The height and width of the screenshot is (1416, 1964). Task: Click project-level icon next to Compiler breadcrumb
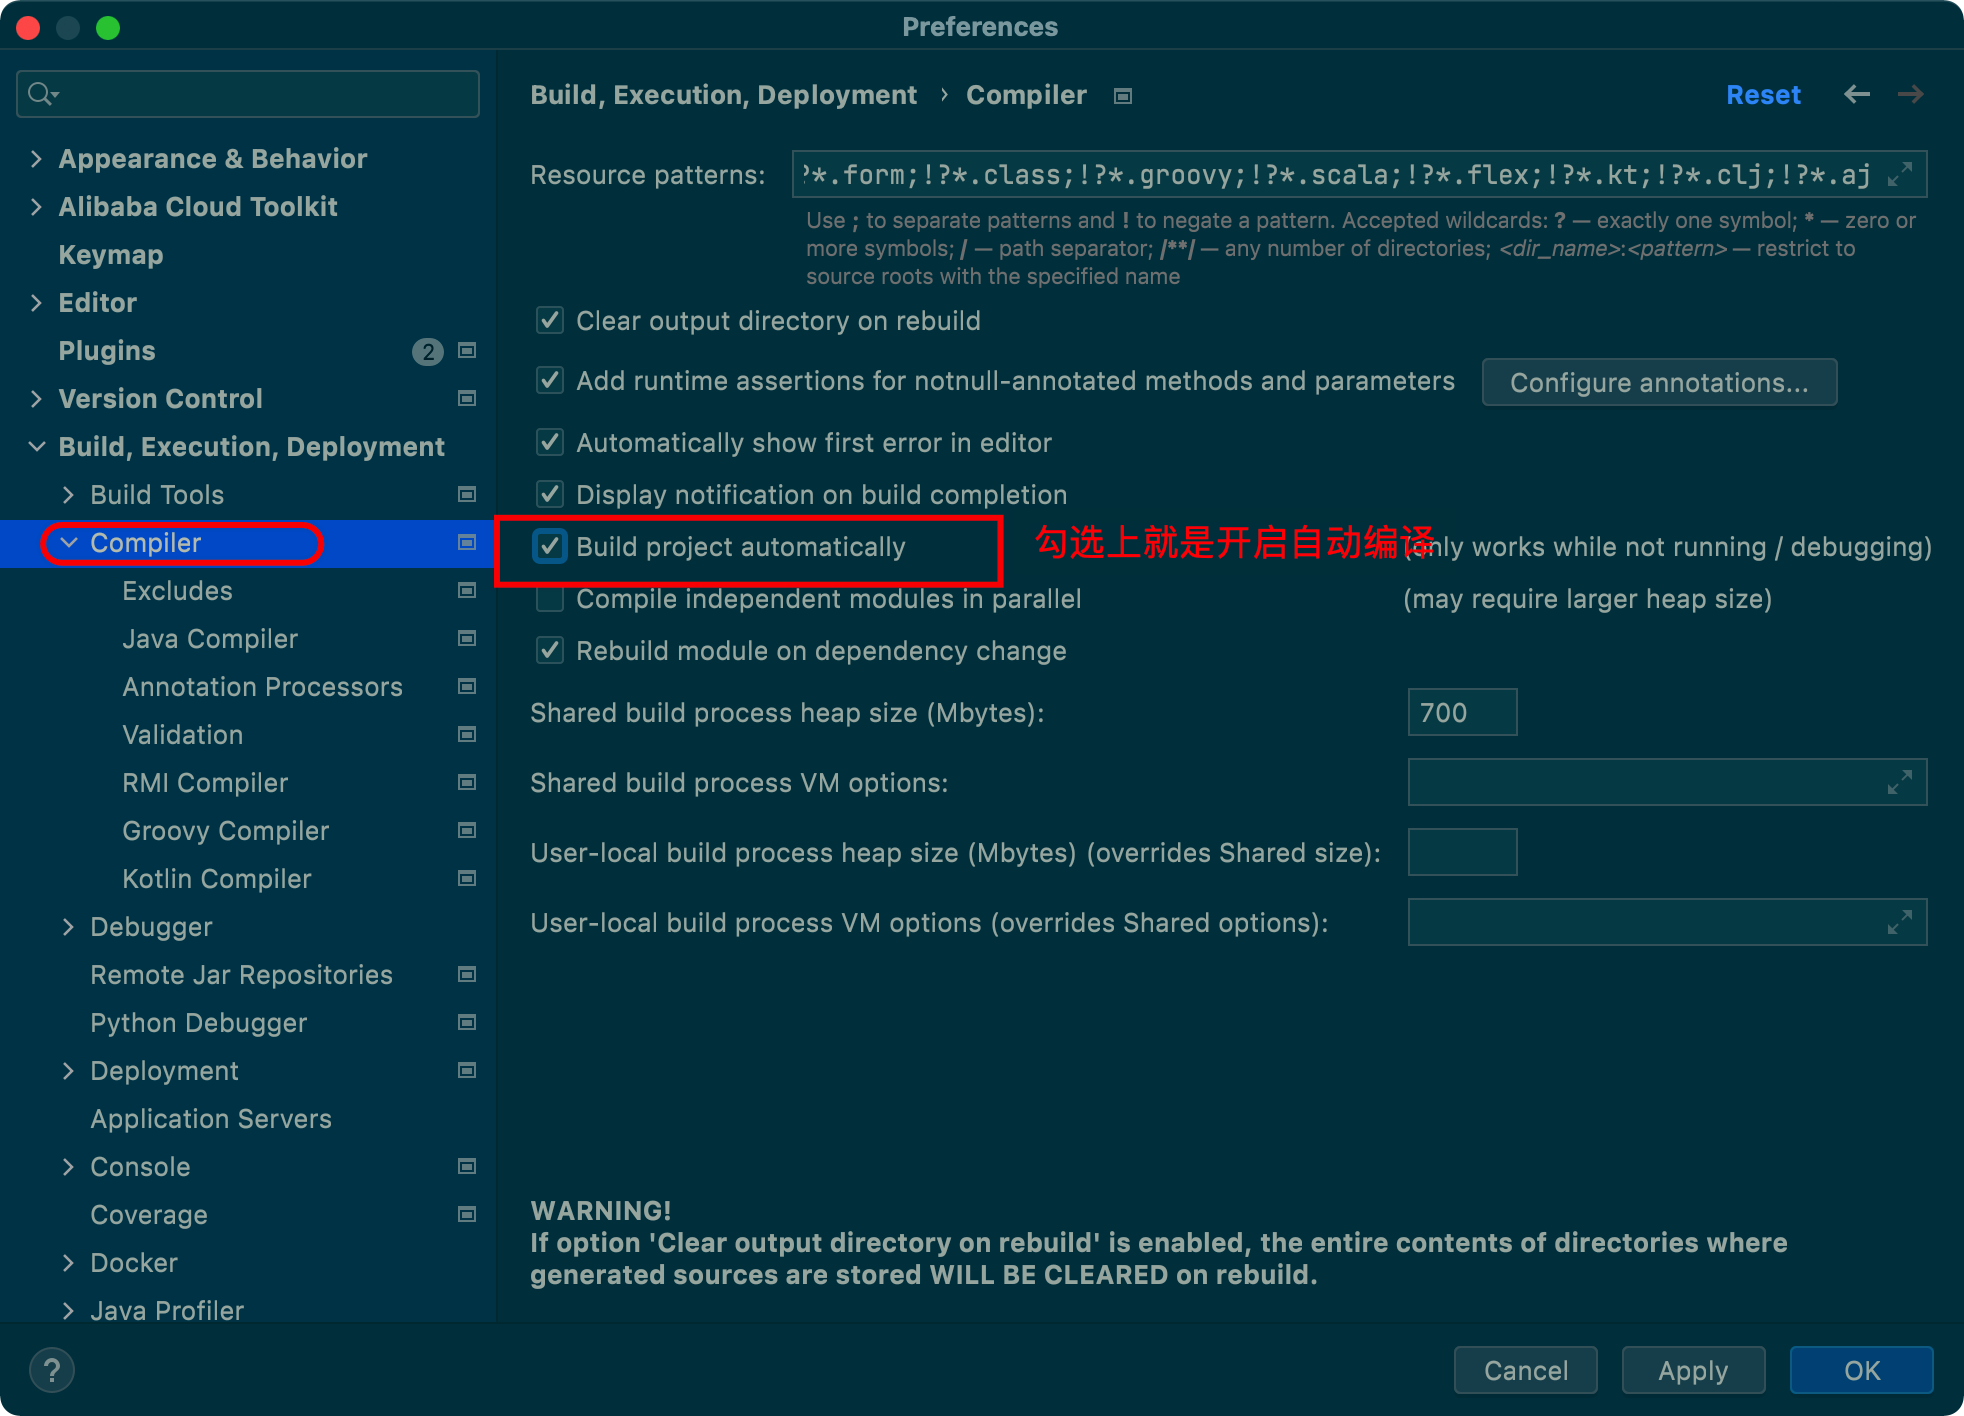1123,96
